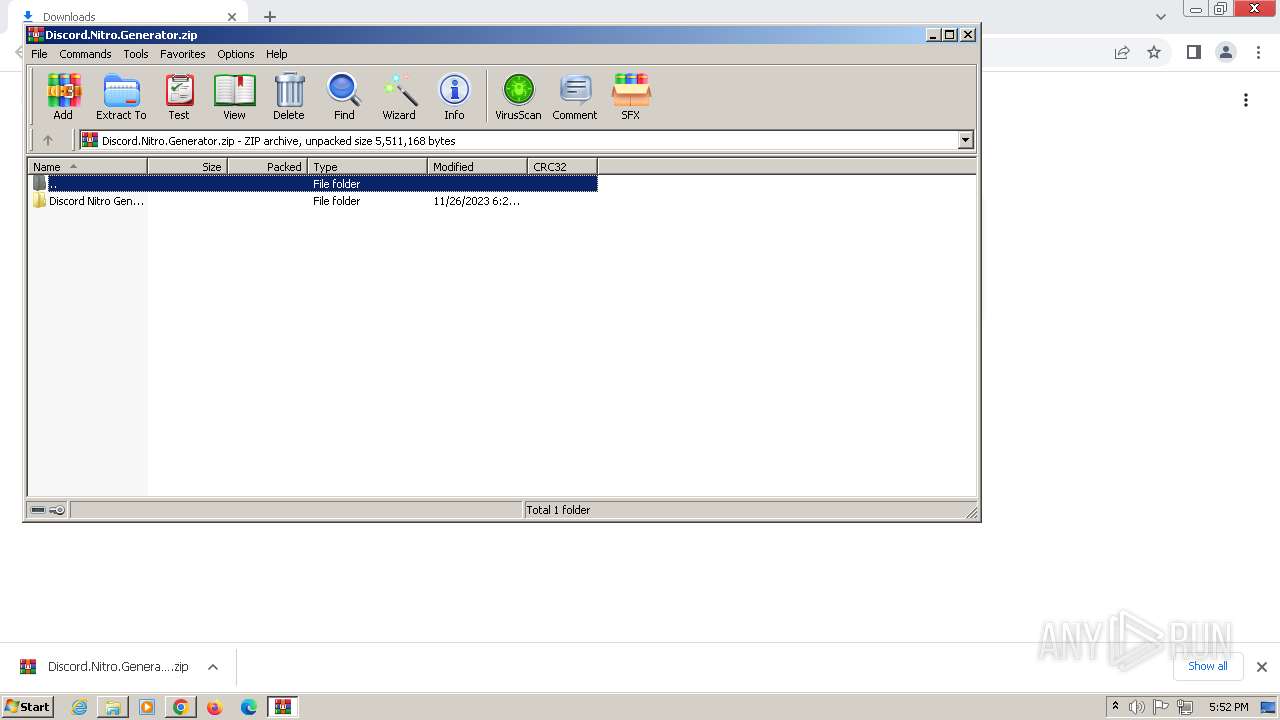
Task: Click the Delete trash icon
Action: click(x=289, y=96)
